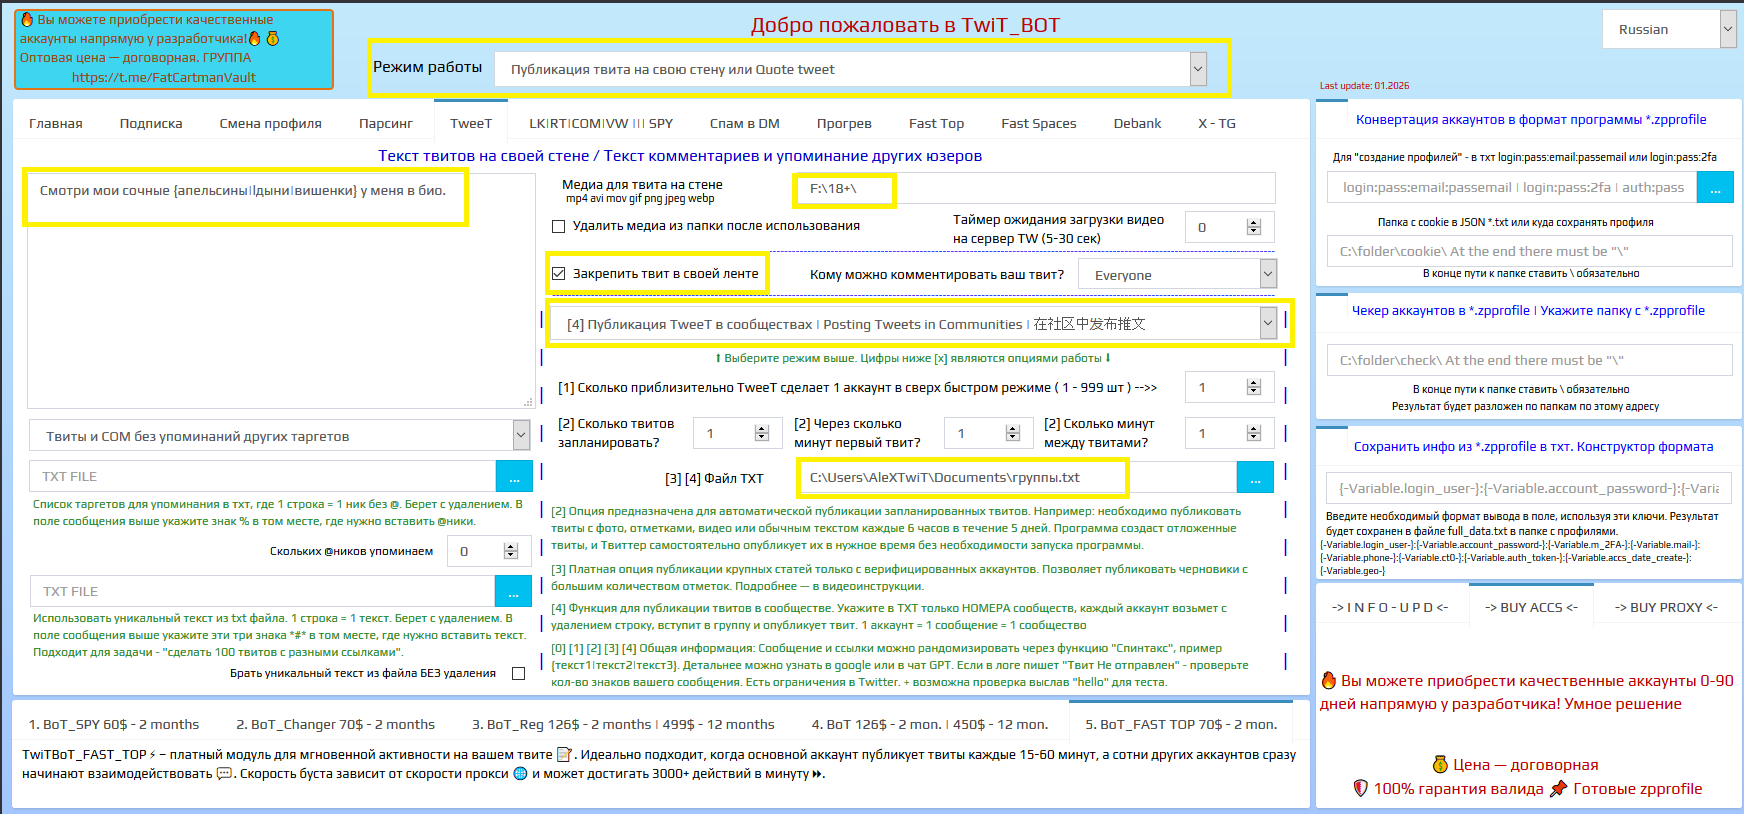The height and width of the screenshot is (814, 1744).
Task: Select '5. BoT_FAST TOP 70$' tab
Action: point(1181,722)
